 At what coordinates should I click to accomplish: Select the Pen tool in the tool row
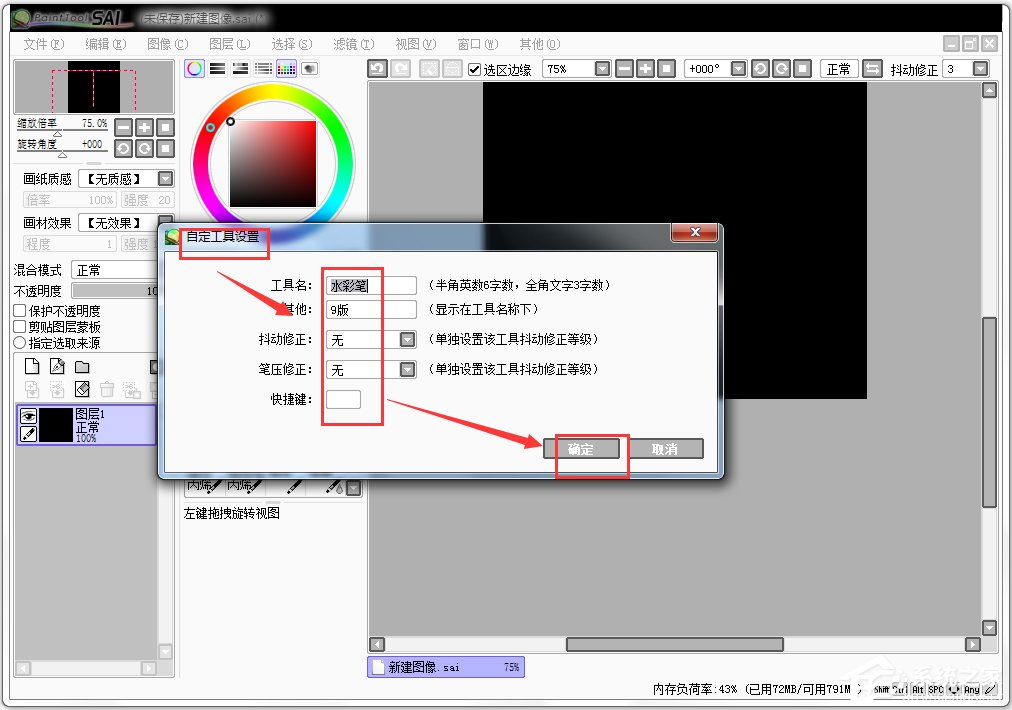click(x=295, y=488)
